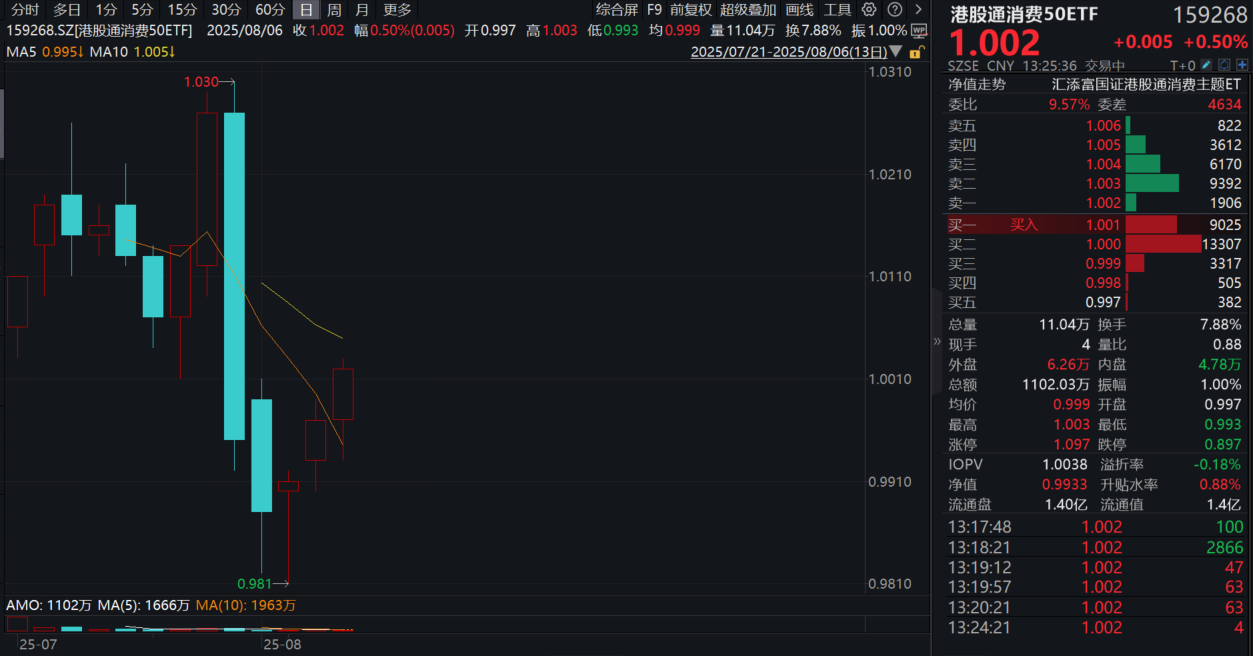Toggle the 超级叠加 overlay option
Viewport: 1253px width, 656px height.
748,9
